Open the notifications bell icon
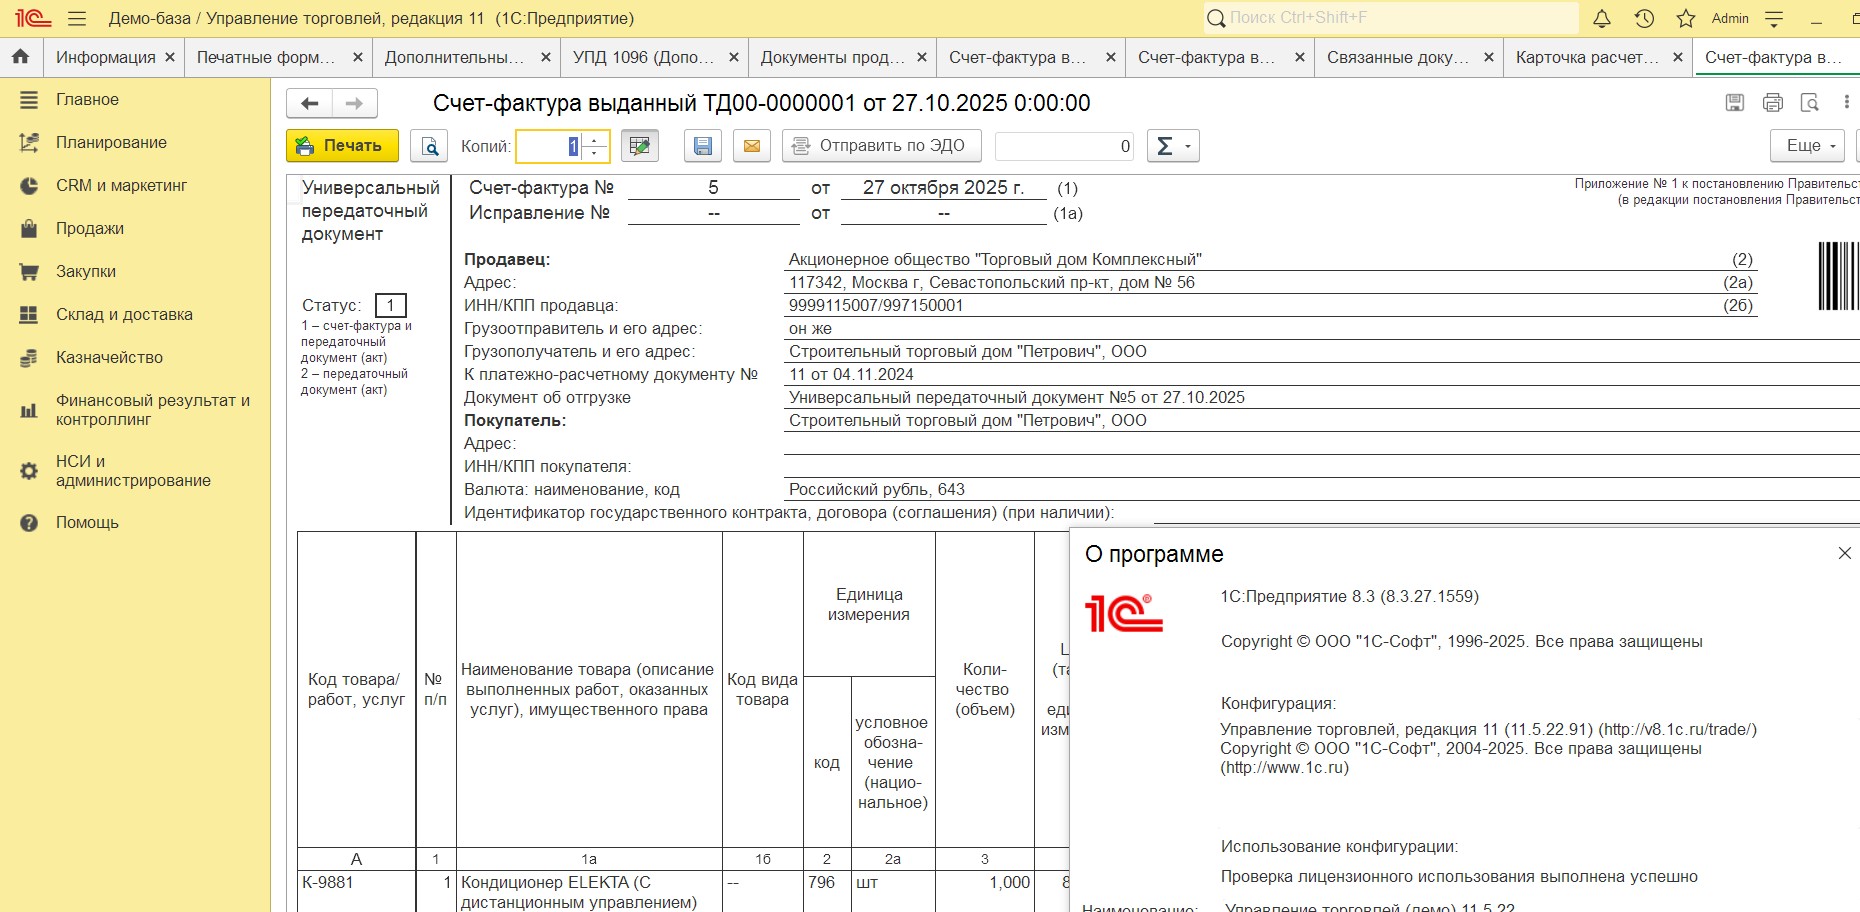Screen dimensions: 1860x912 [x=1602, y=18]
